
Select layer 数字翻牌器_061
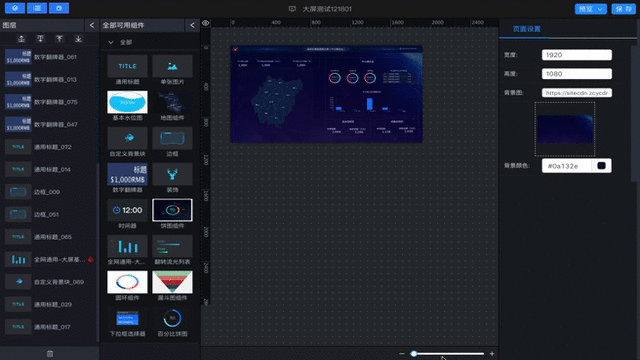pyautogui.click(x=49, y=57)
